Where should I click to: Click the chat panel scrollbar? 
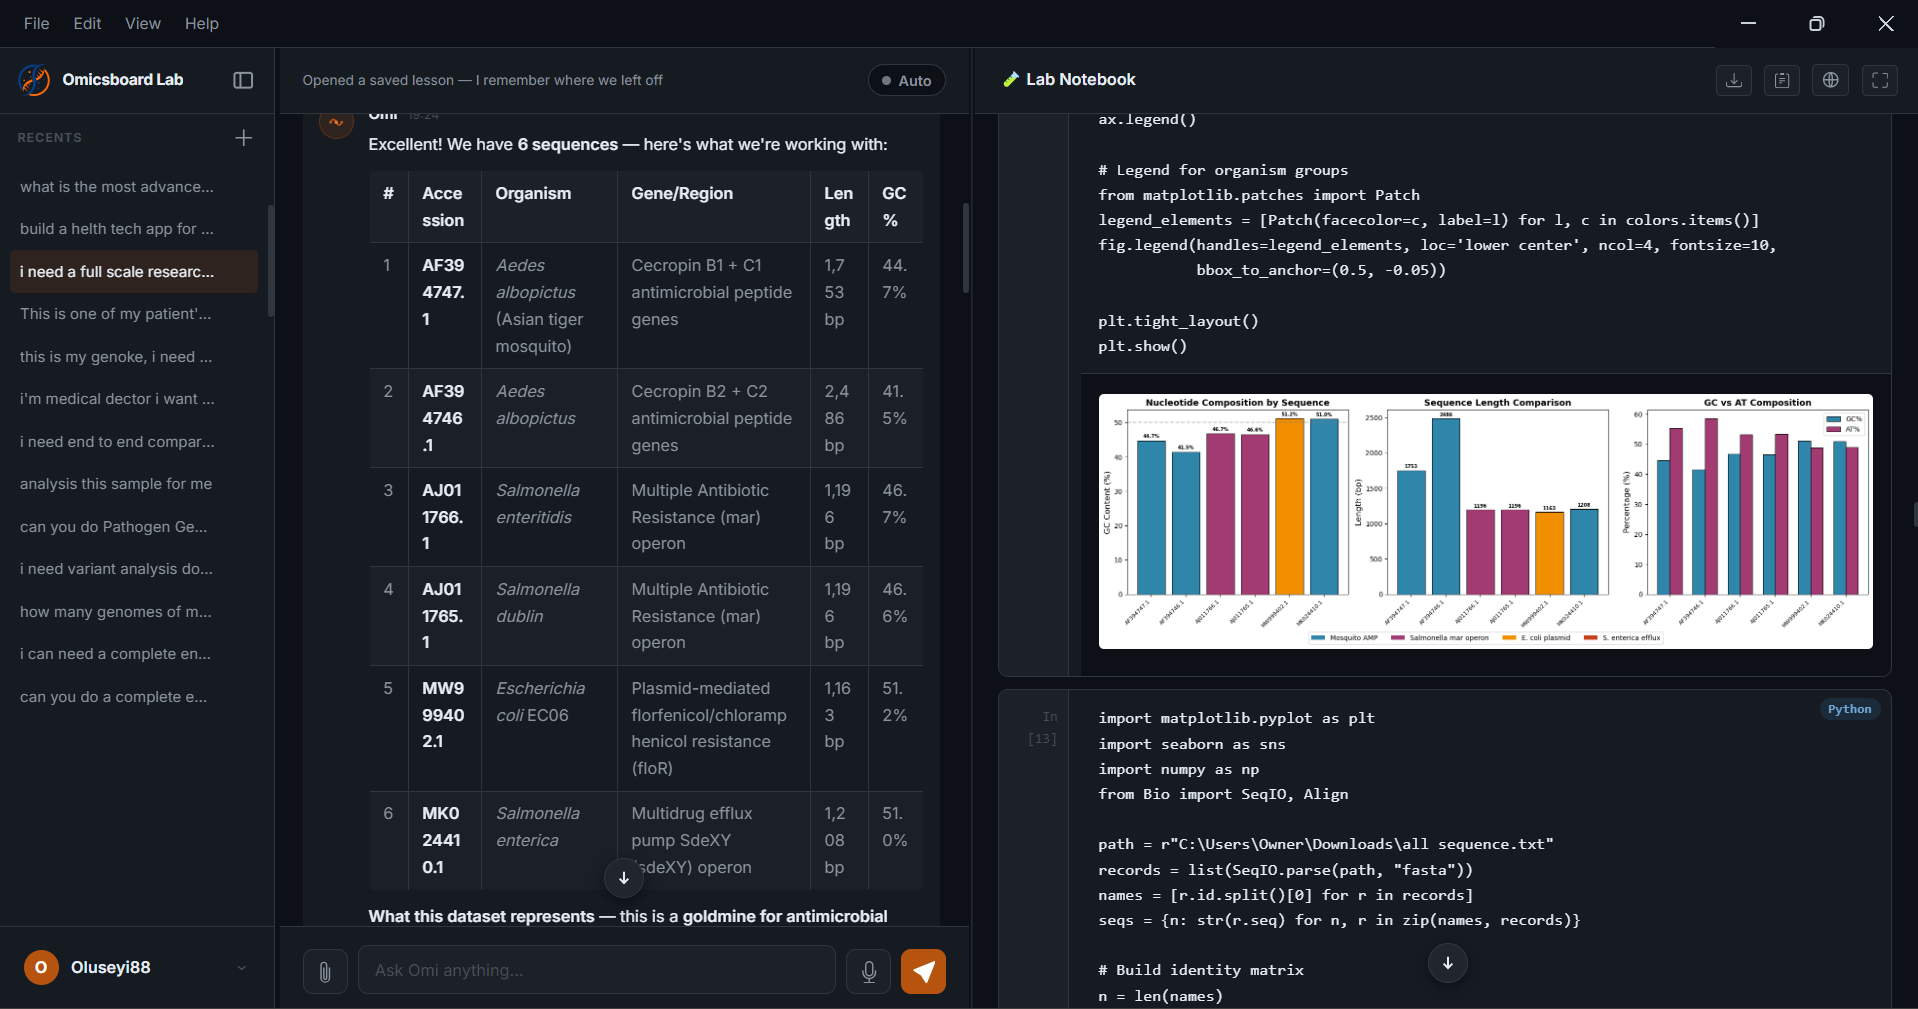(x=965, y=248)
